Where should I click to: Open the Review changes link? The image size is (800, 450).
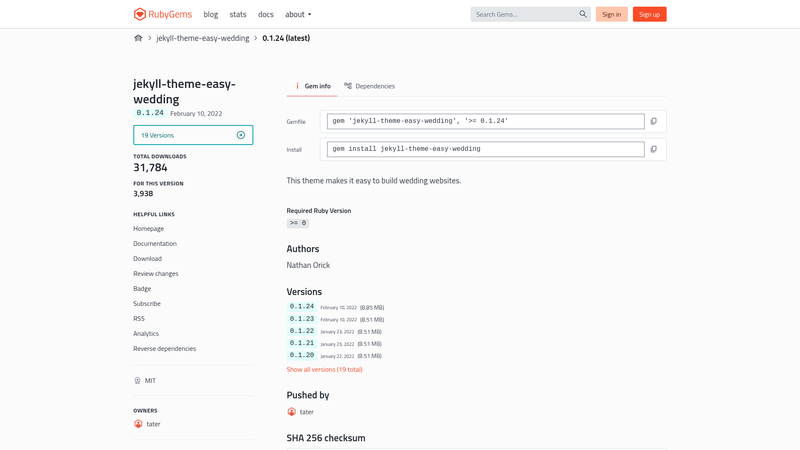tap(156, 273)
